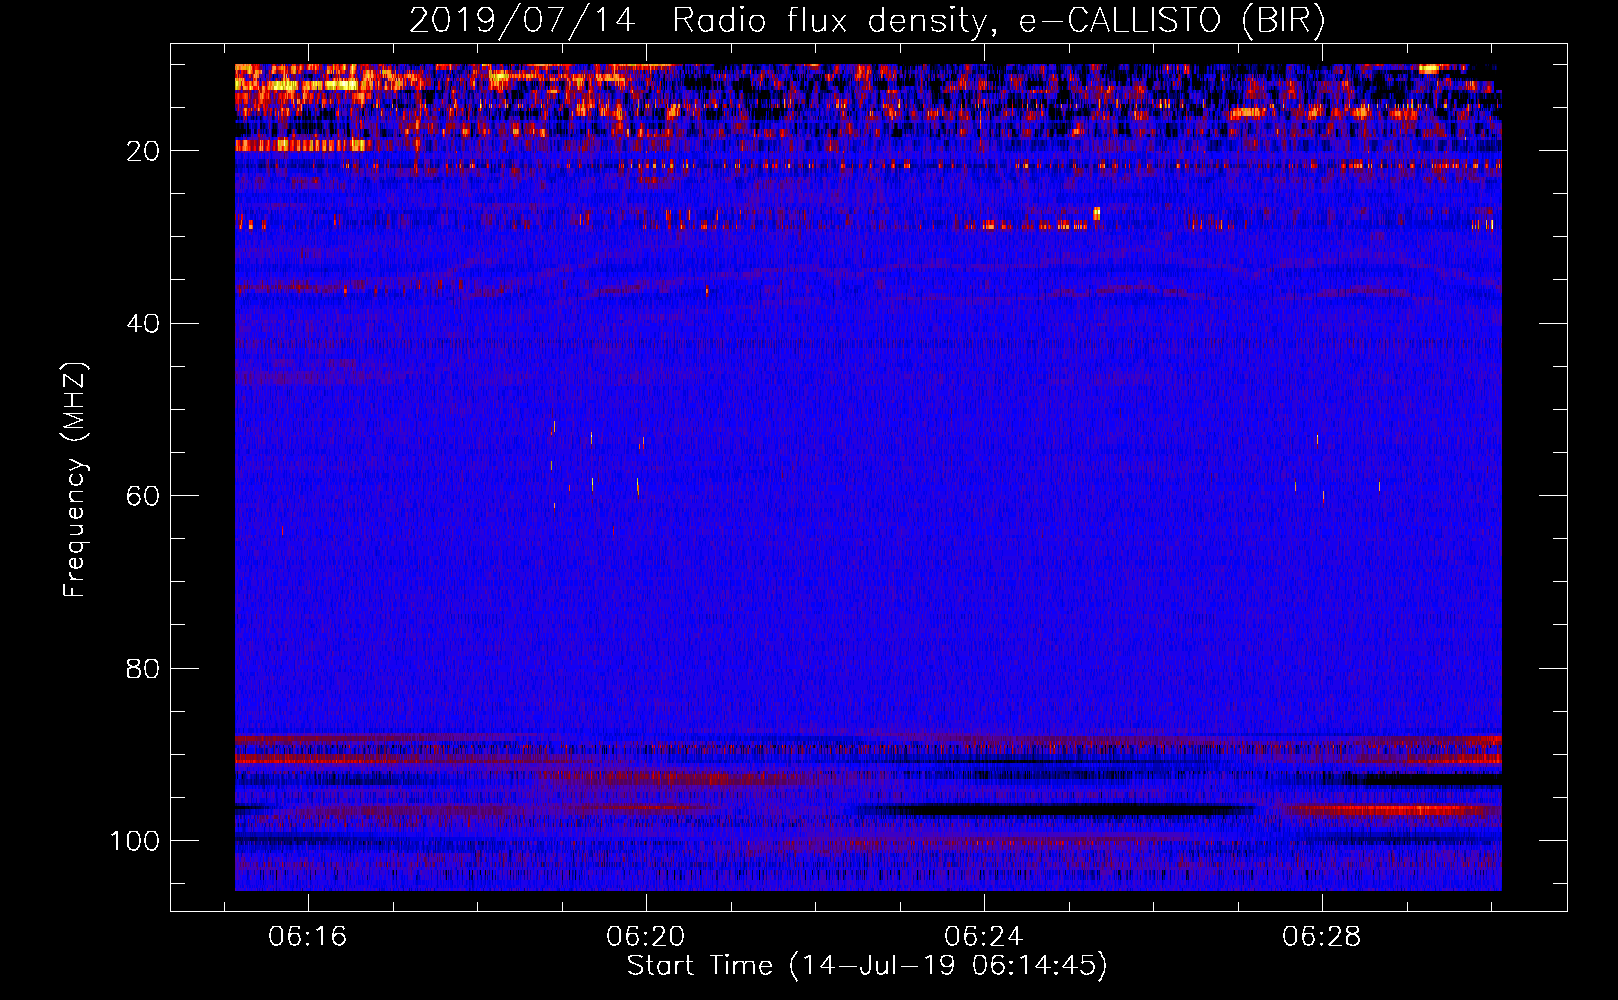
Task: Click the 'Start Time (14-Jul-19 06:14:45)' label
Action: [867, 966]
